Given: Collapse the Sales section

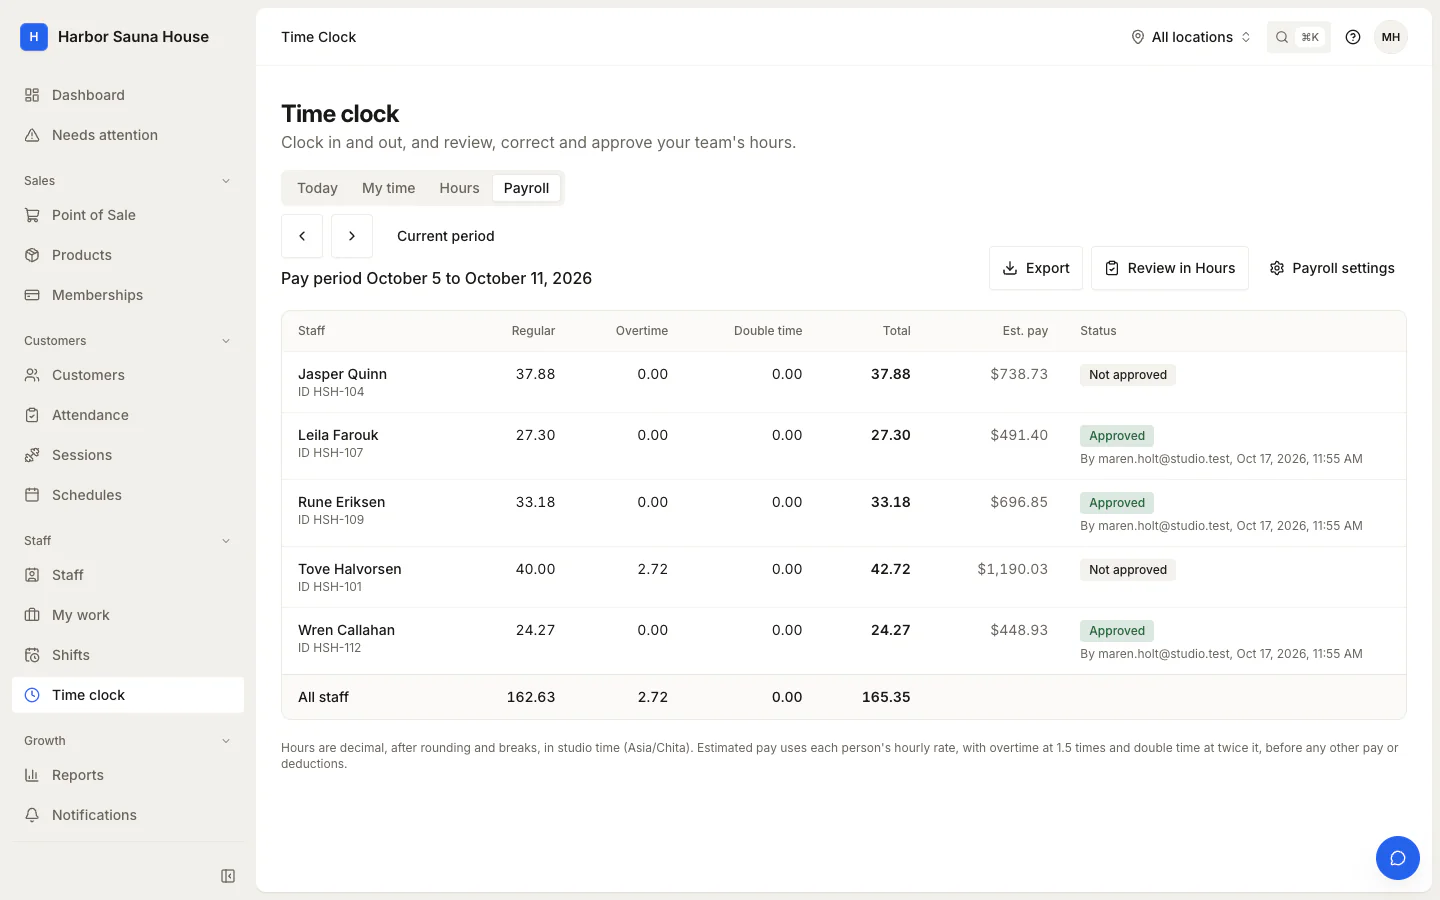Looking at the screenshot, I should [x=128, y=181].
